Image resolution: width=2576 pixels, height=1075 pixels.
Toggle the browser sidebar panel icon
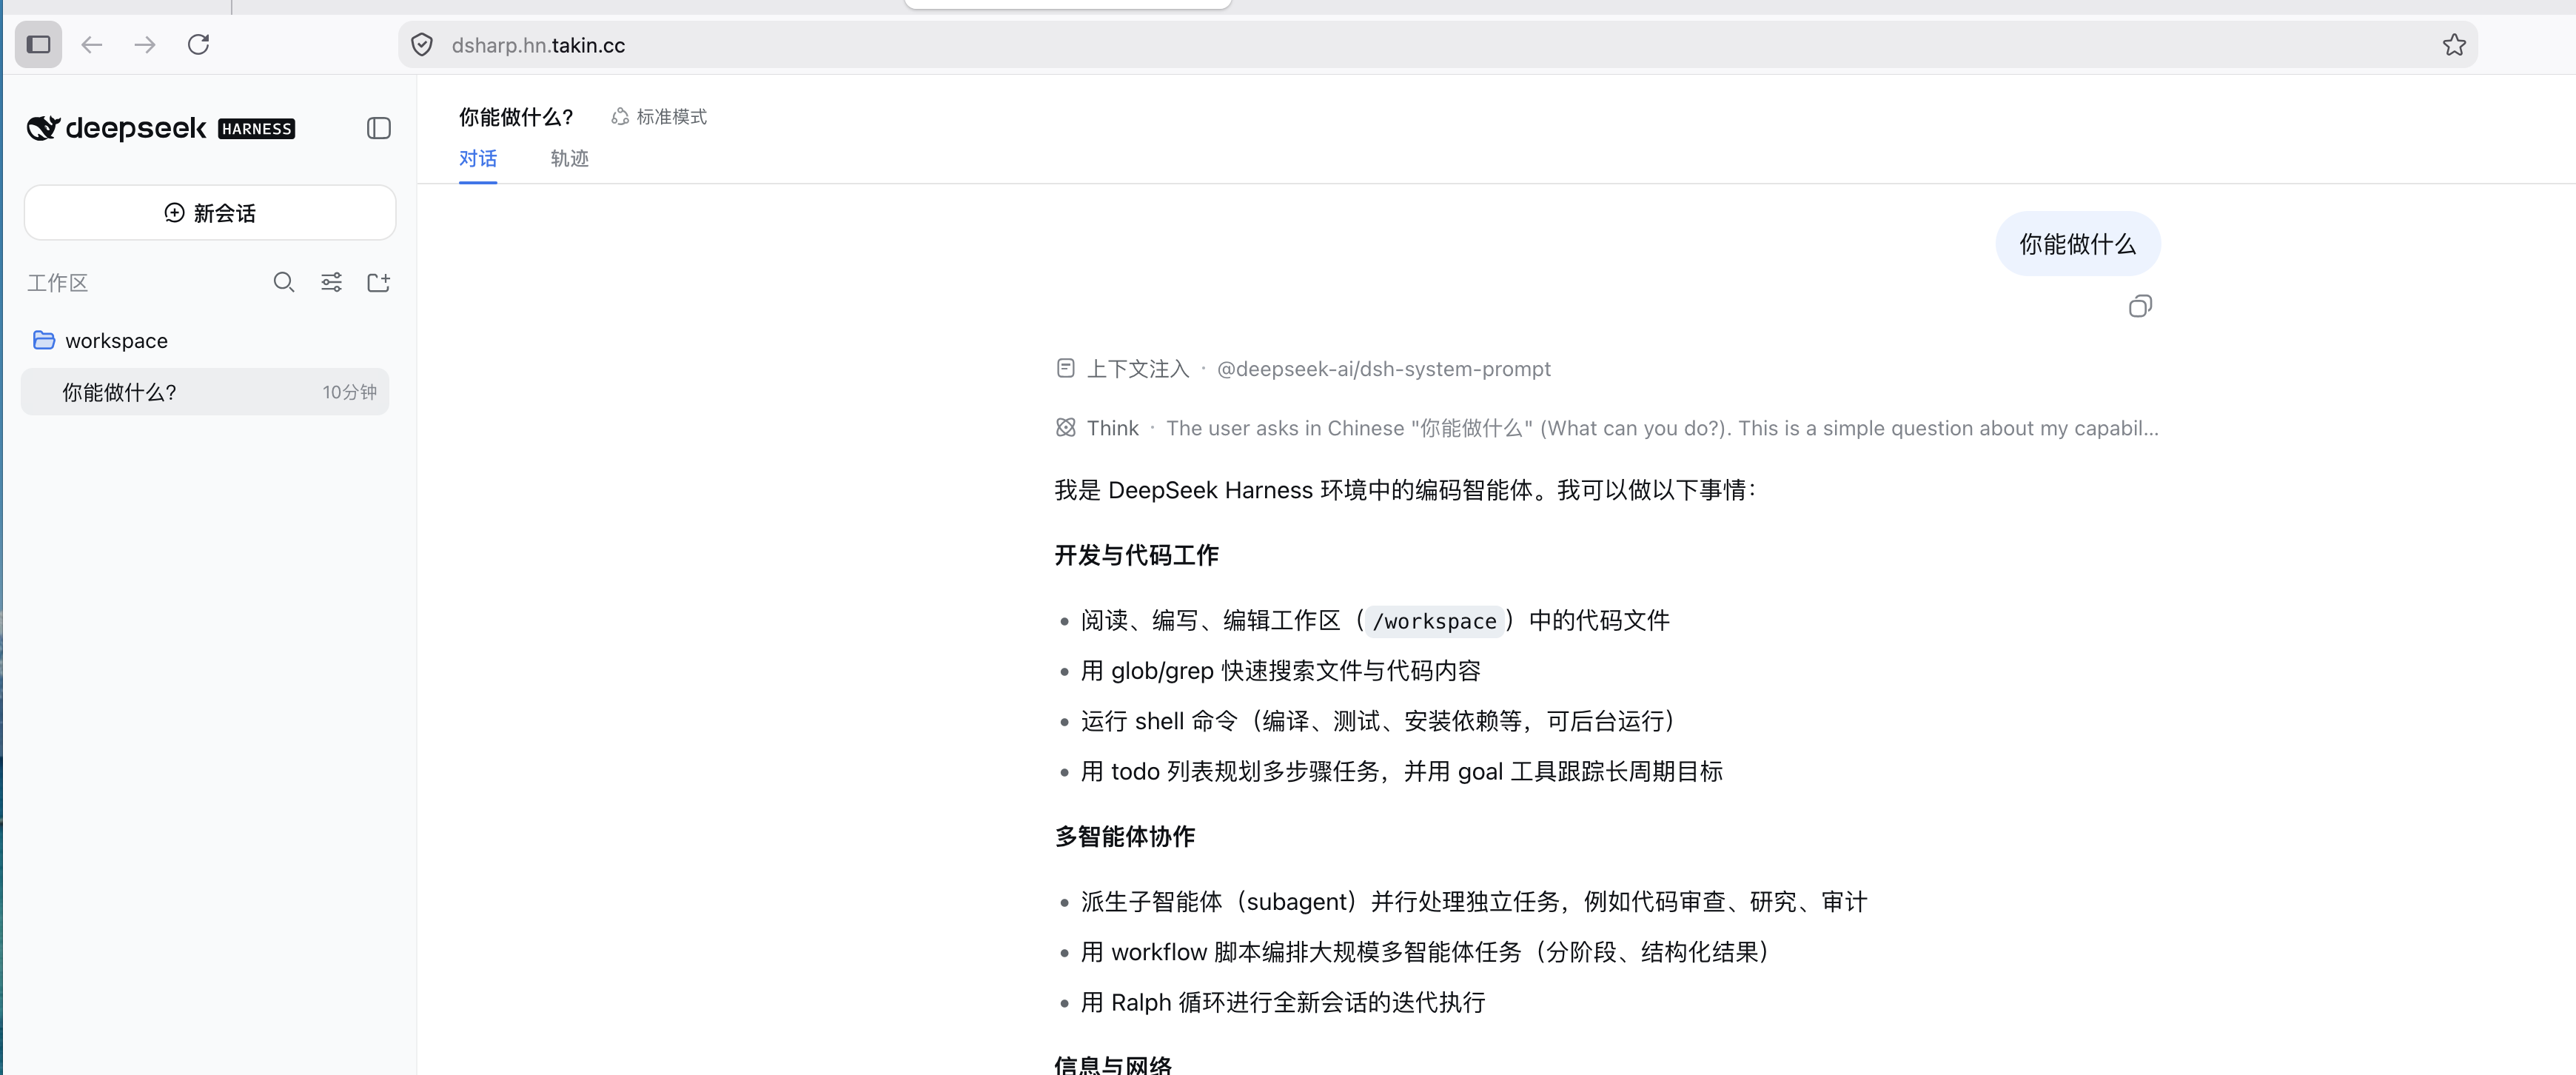[38, 45]
